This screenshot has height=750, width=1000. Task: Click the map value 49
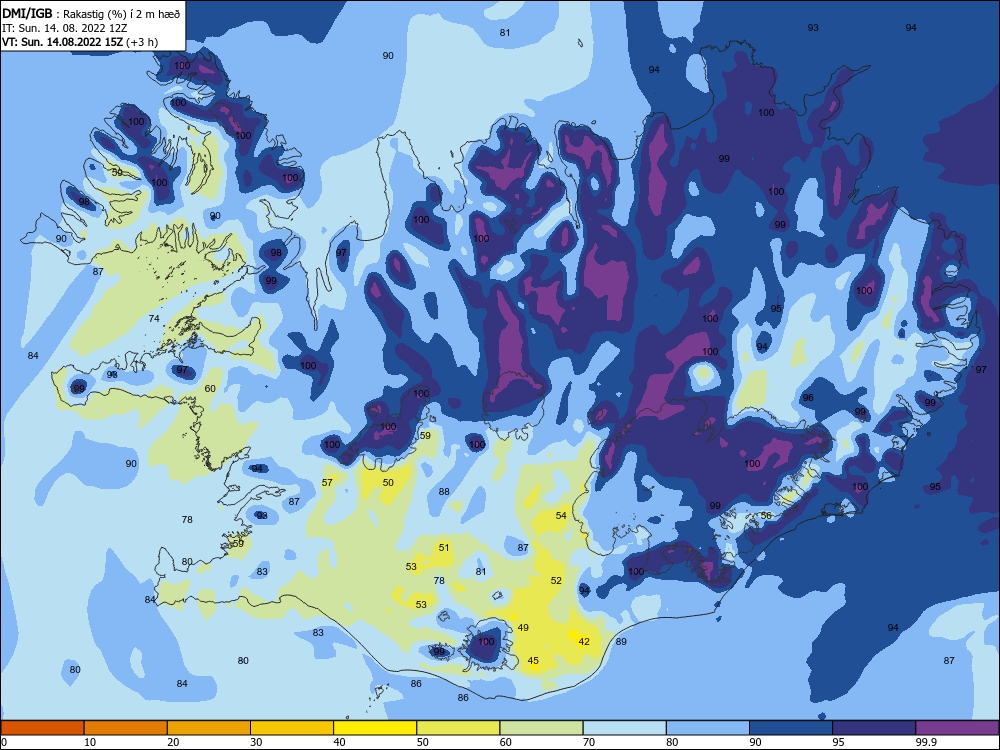point(523,628)
